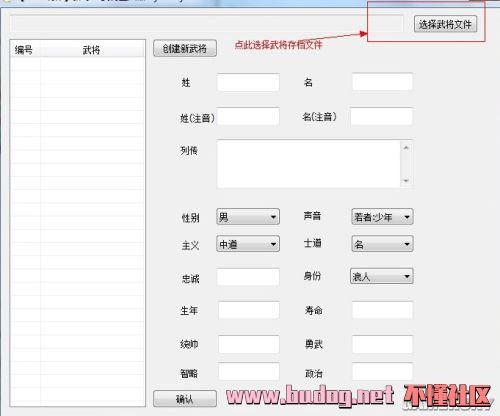
Task: Focus the 姓(注音) text box
Action: point(248,116)
